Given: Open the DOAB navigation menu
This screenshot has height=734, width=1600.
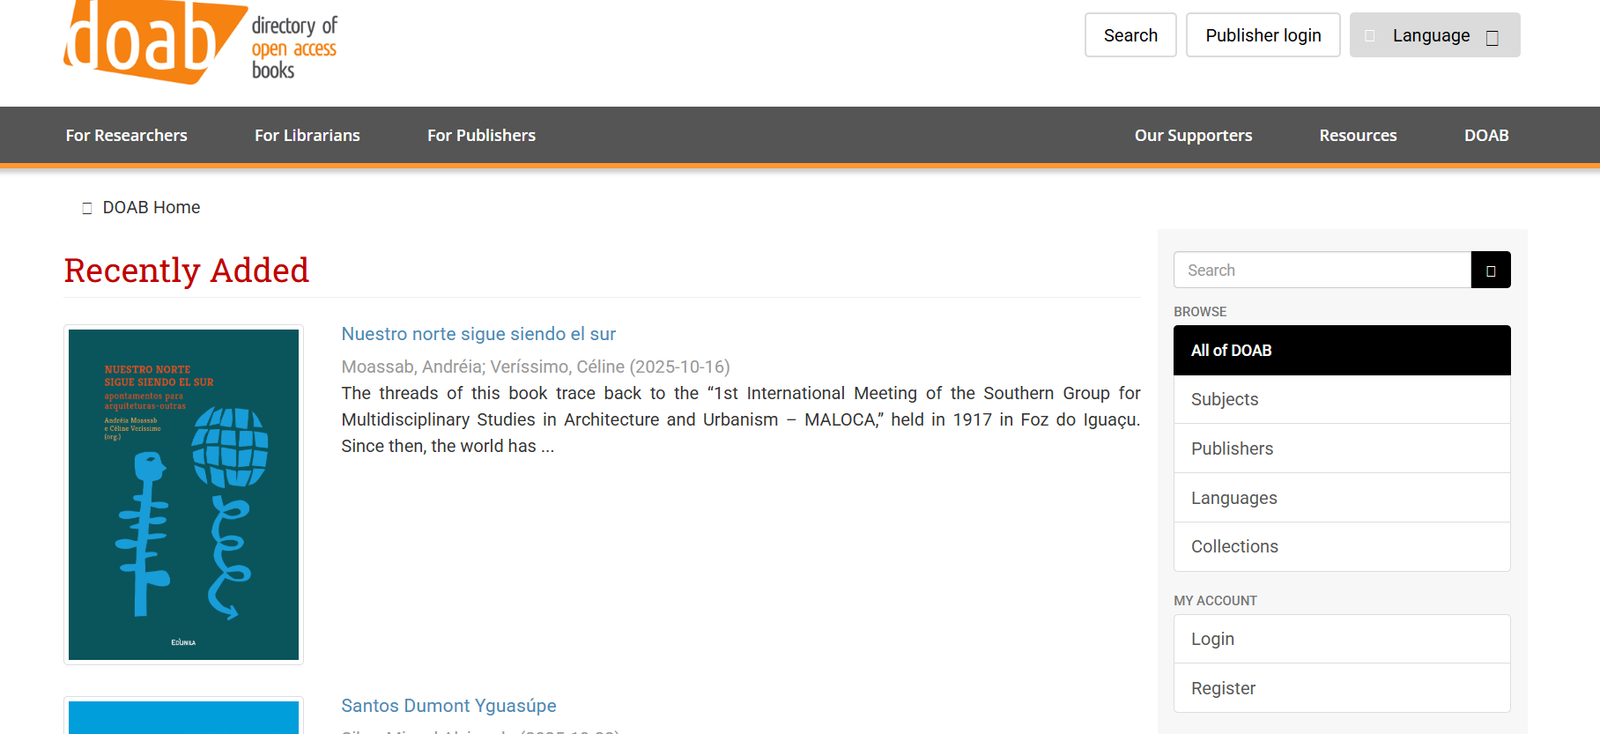Looking at the screenshot, I should point(1486,135).
